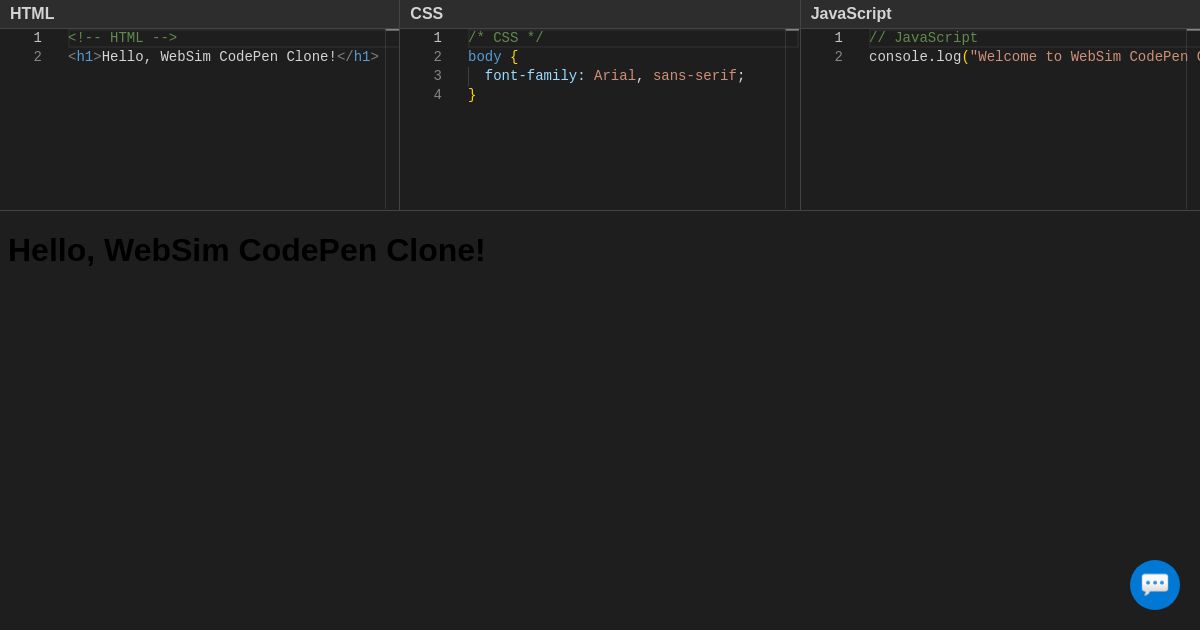Click the font-family property in CSS

pos(532,76)
